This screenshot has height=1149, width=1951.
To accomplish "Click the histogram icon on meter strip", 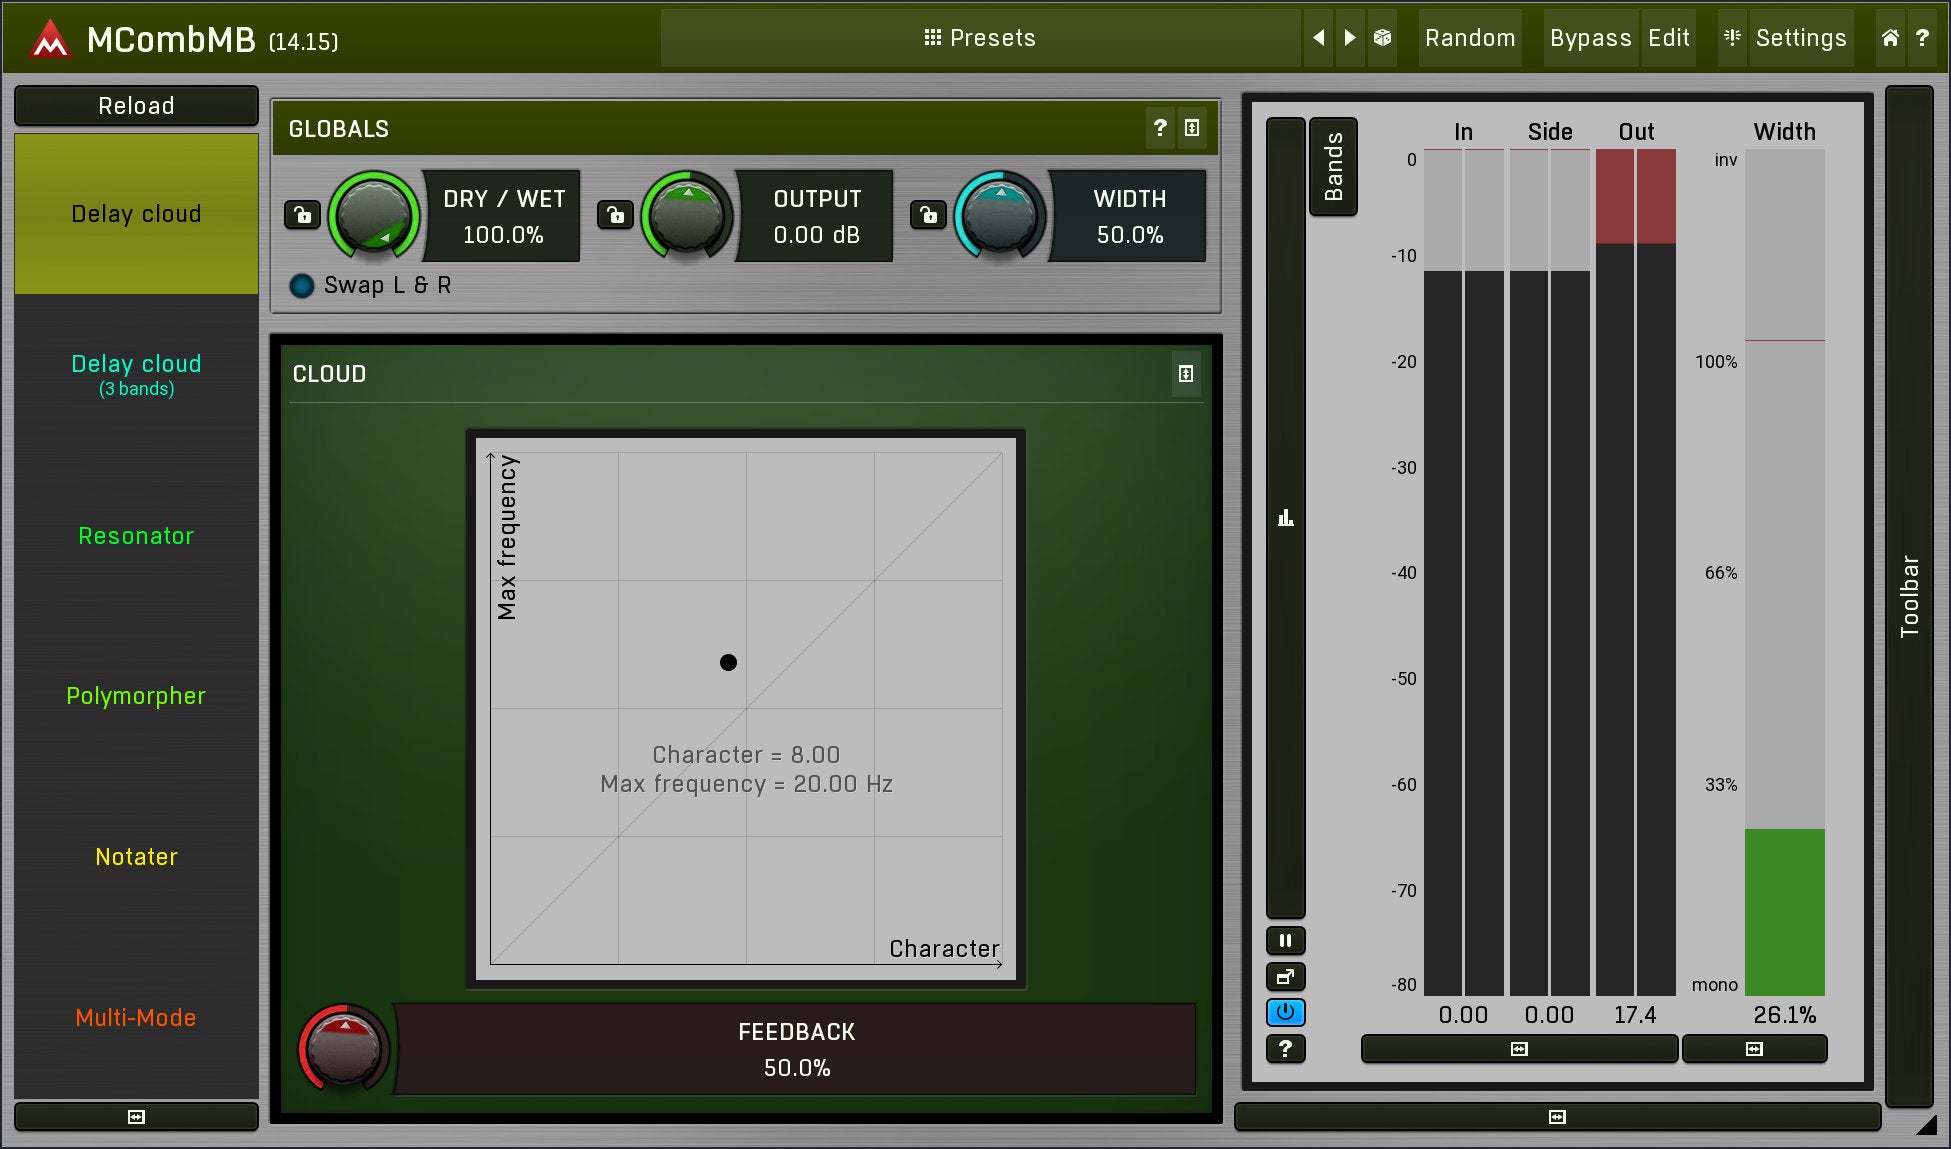I will (1285, 517).
